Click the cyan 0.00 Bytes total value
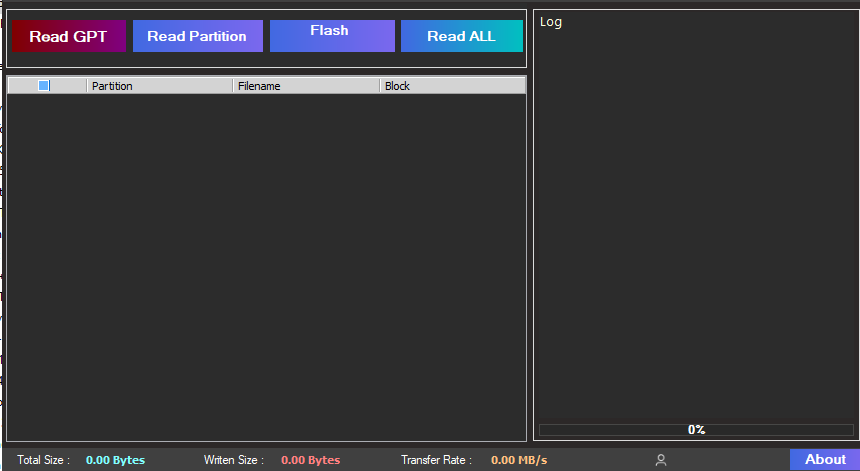 tap(115, 460)
